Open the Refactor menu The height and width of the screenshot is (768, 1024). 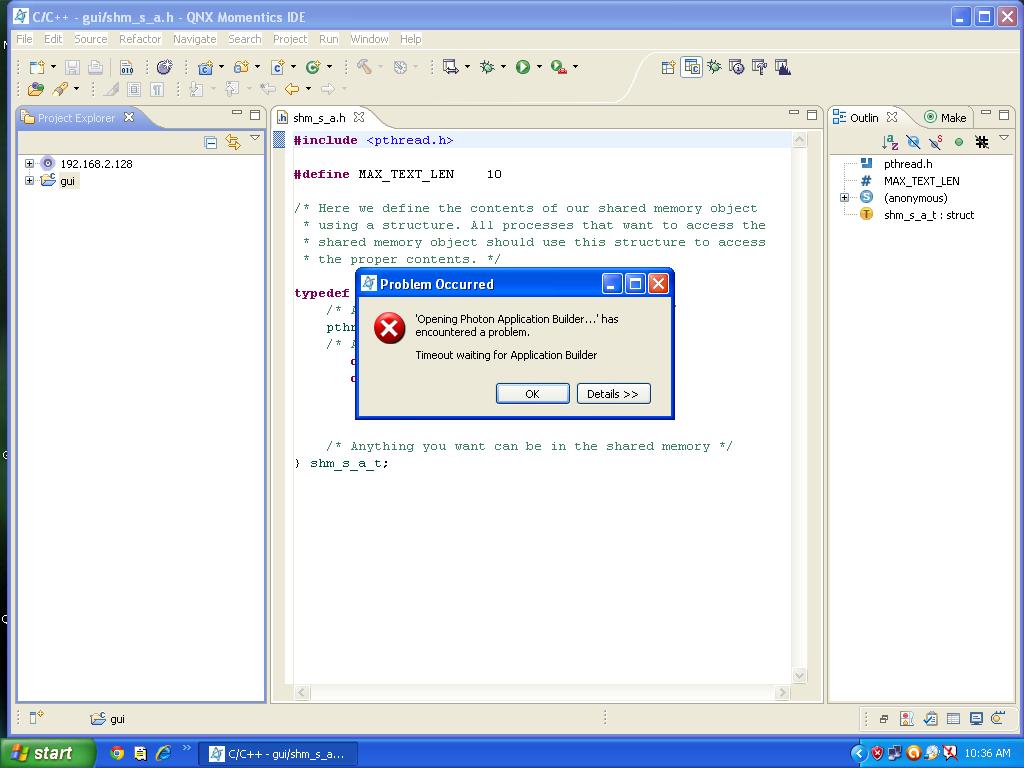coord(140,39)
